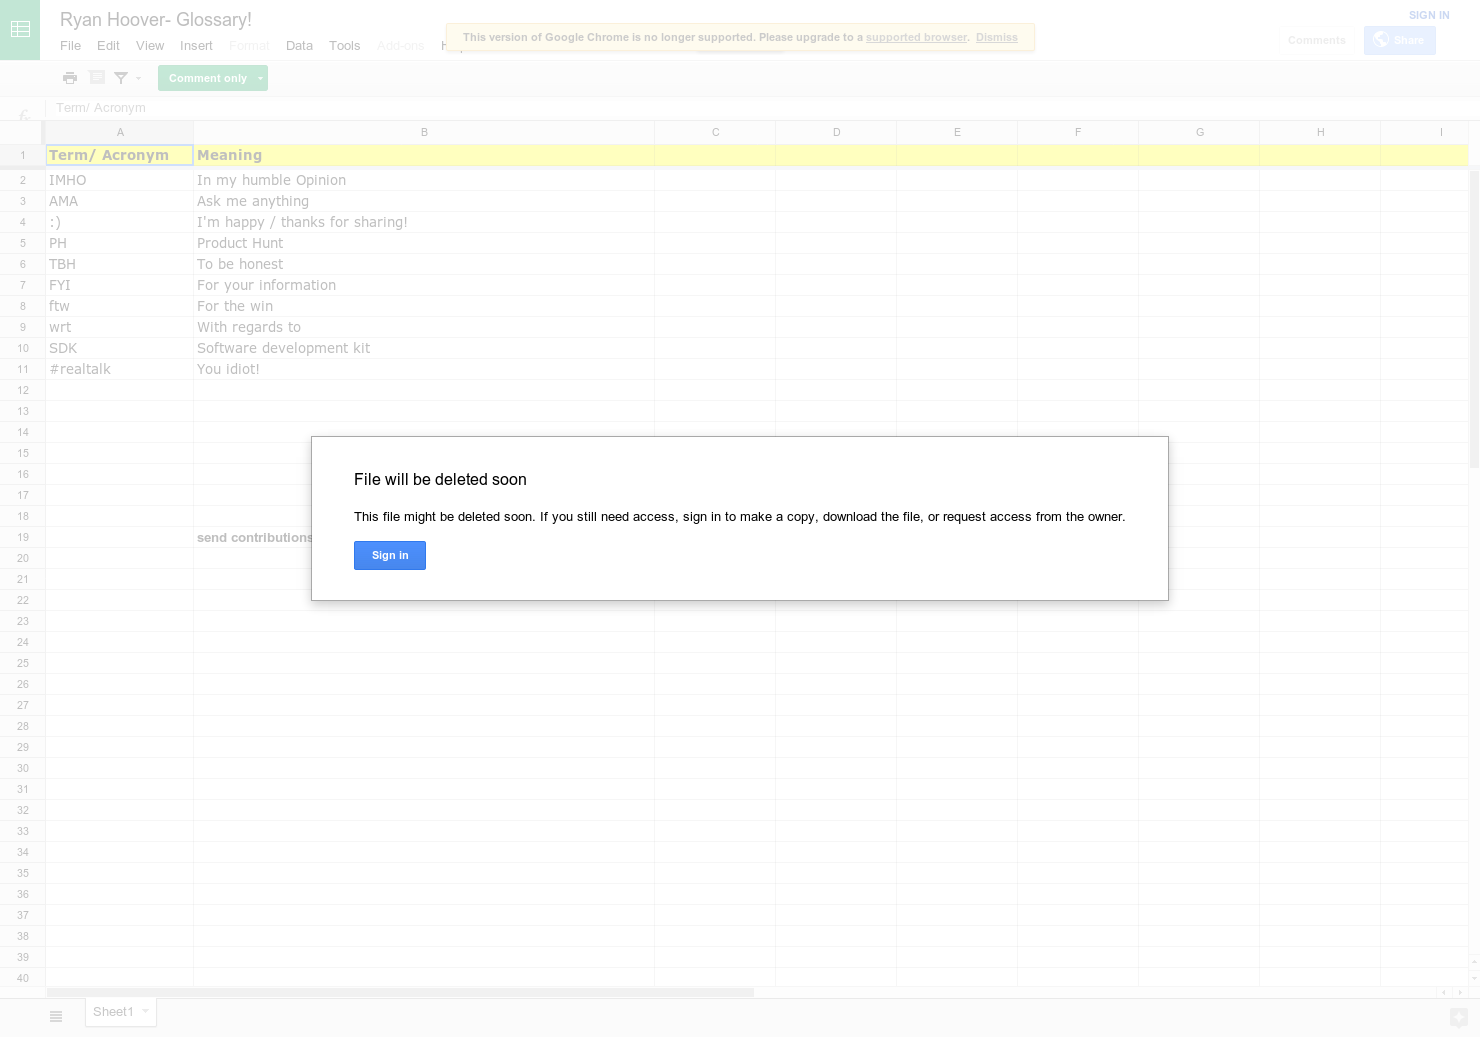Select cell #realtalk

point(120,369)
